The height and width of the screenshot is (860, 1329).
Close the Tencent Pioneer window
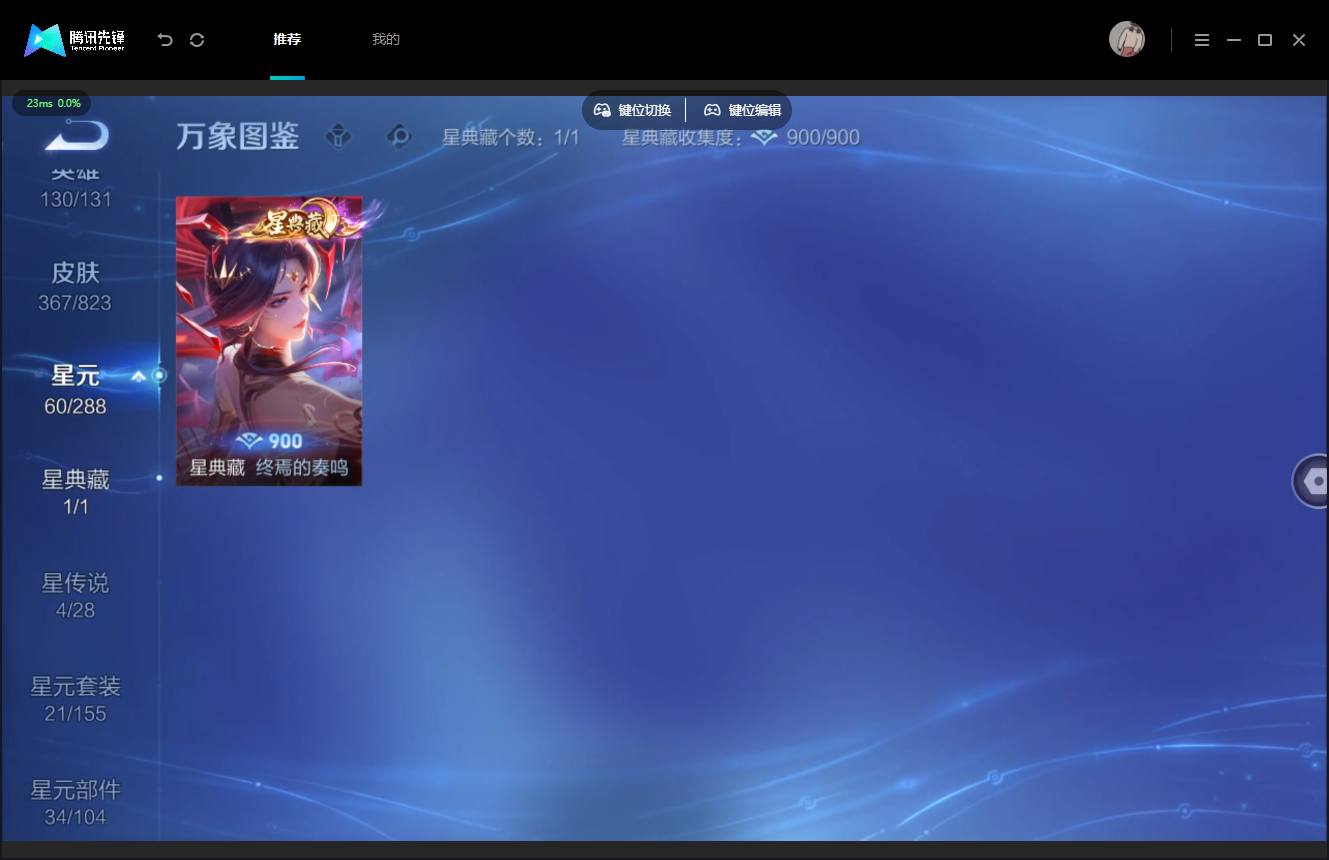1299,40
